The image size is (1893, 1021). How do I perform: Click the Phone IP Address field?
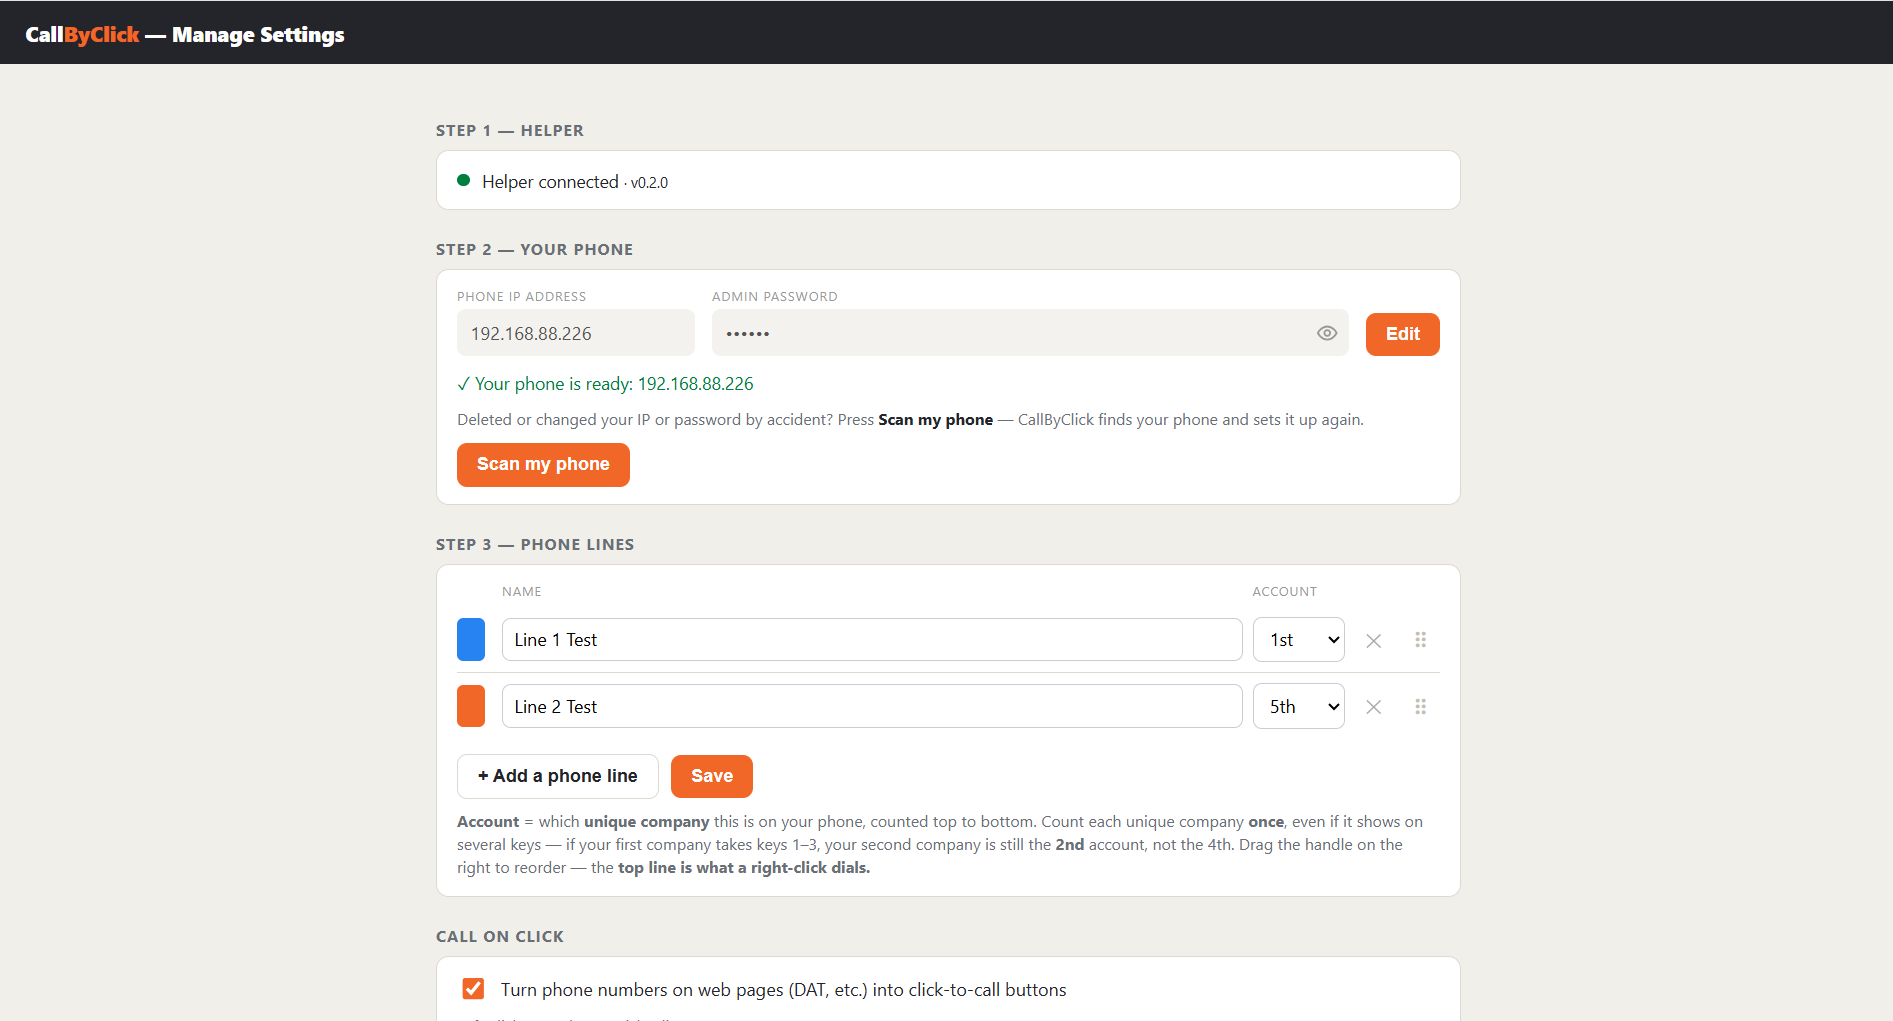576,333
